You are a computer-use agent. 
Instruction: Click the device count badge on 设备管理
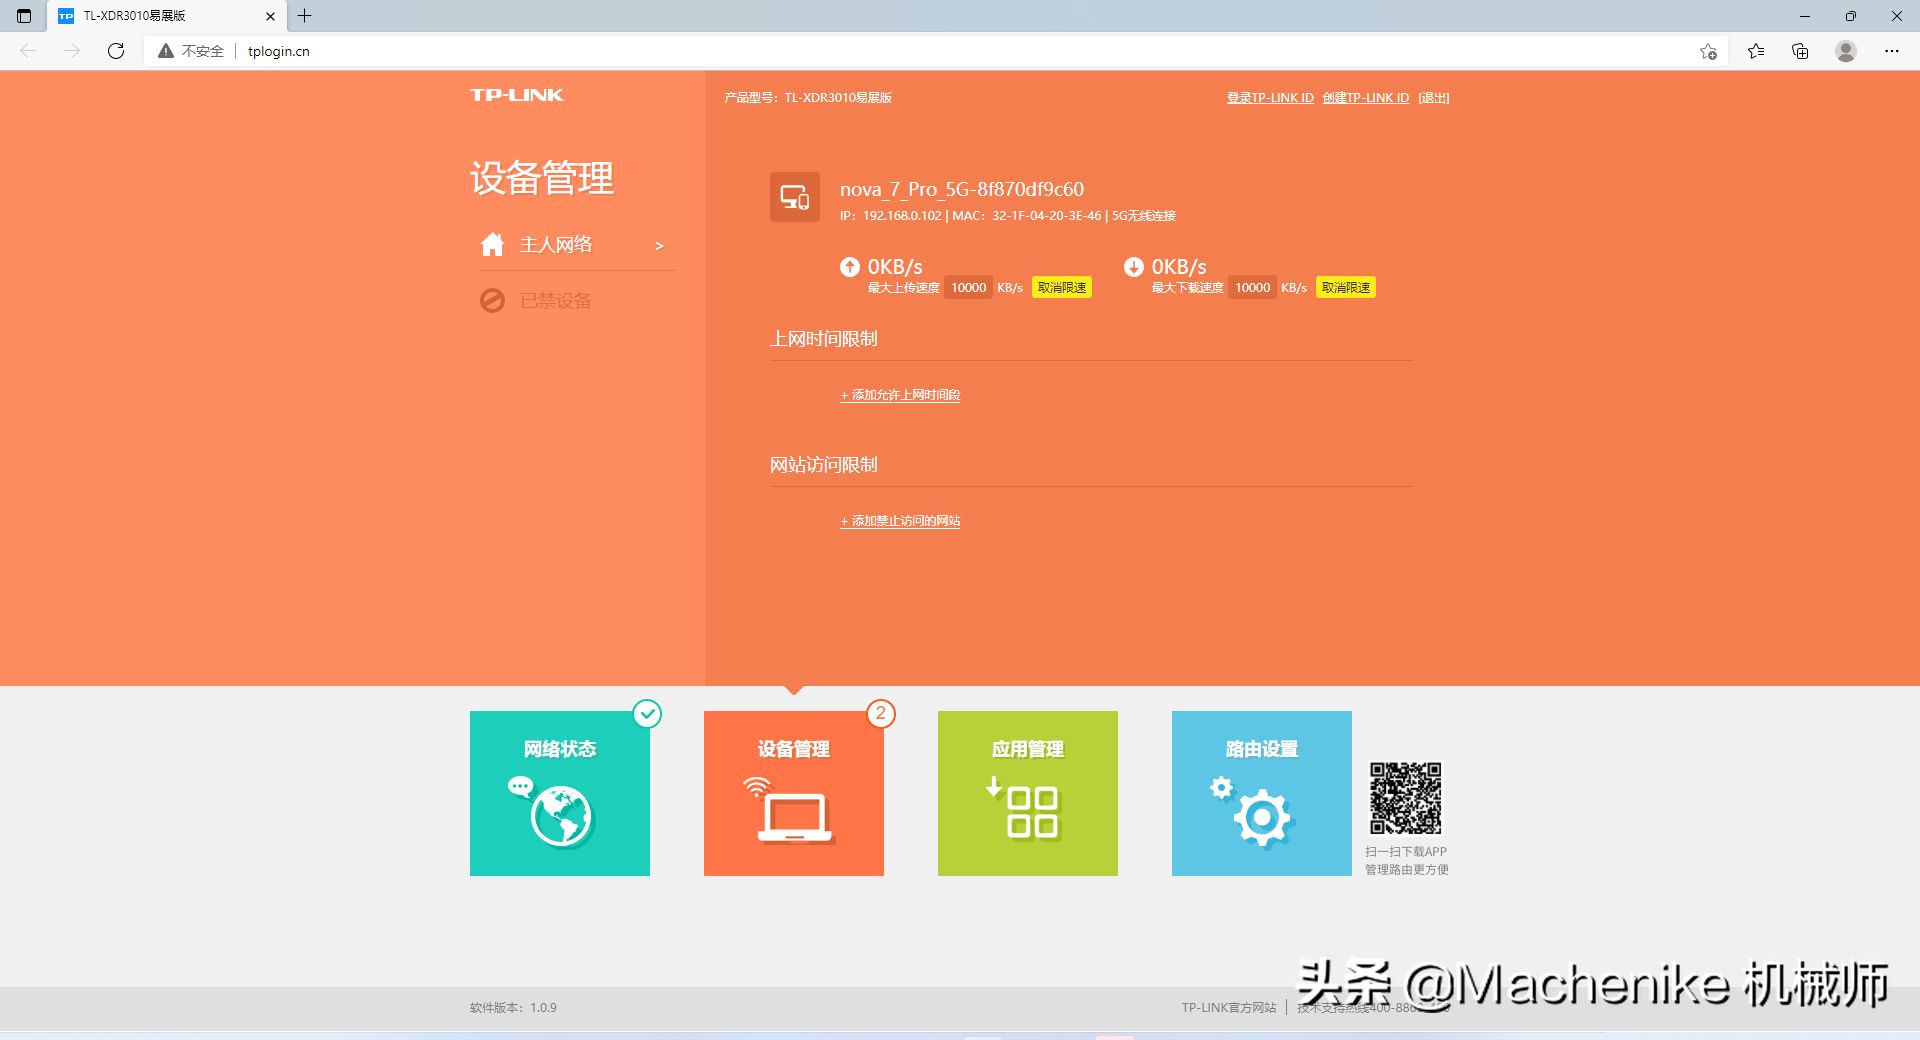(x=881, y=713)
